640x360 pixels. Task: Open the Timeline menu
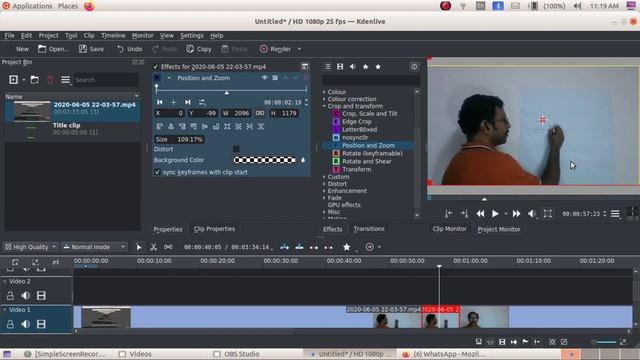[113, 36]
